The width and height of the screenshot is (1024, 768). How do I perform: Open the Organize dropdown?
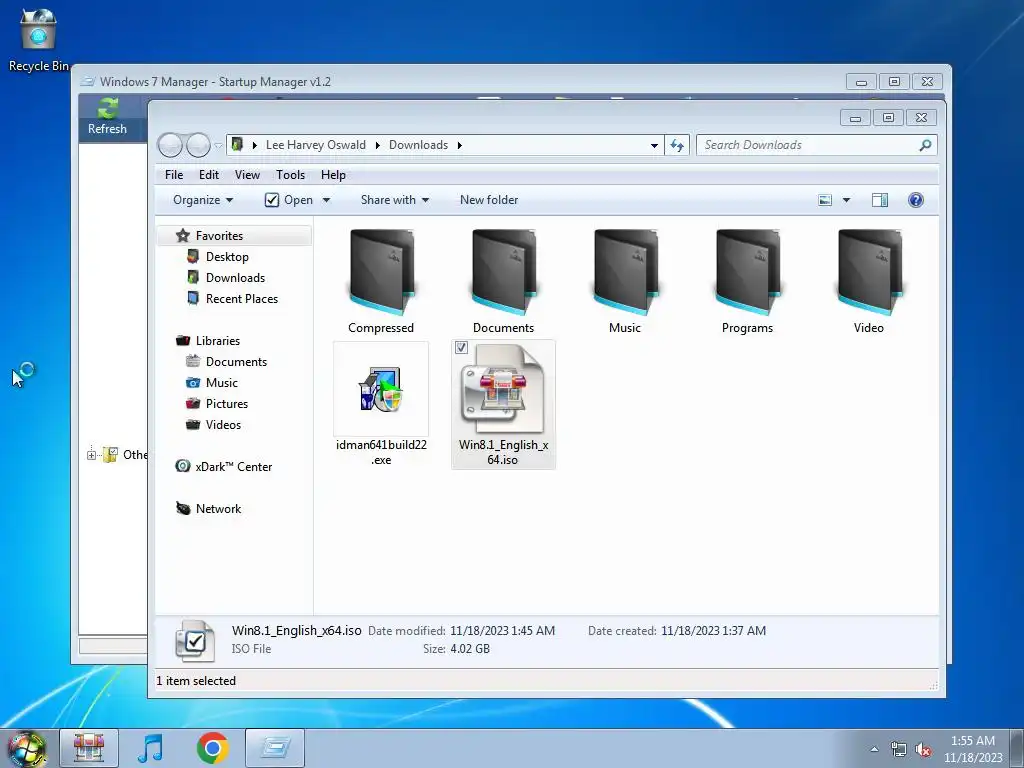(x=202, y=200)
